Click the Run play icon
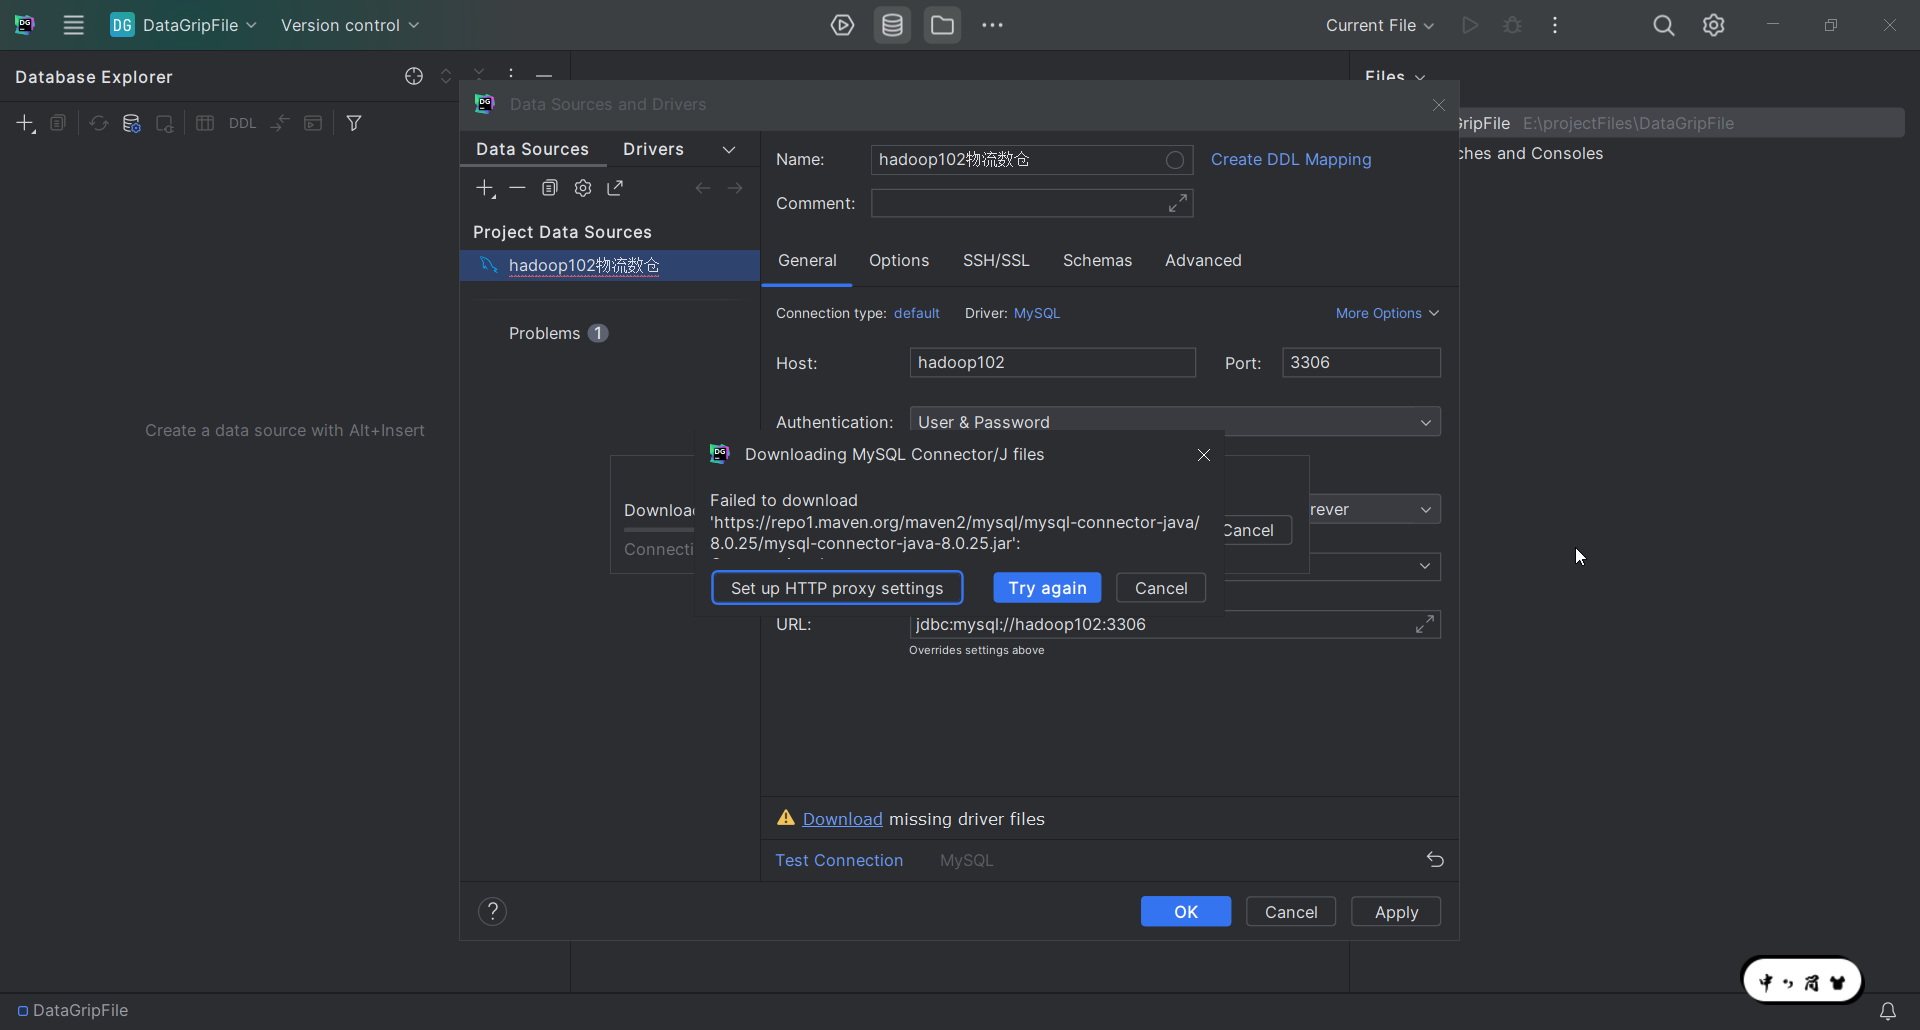 [1469, 25]
